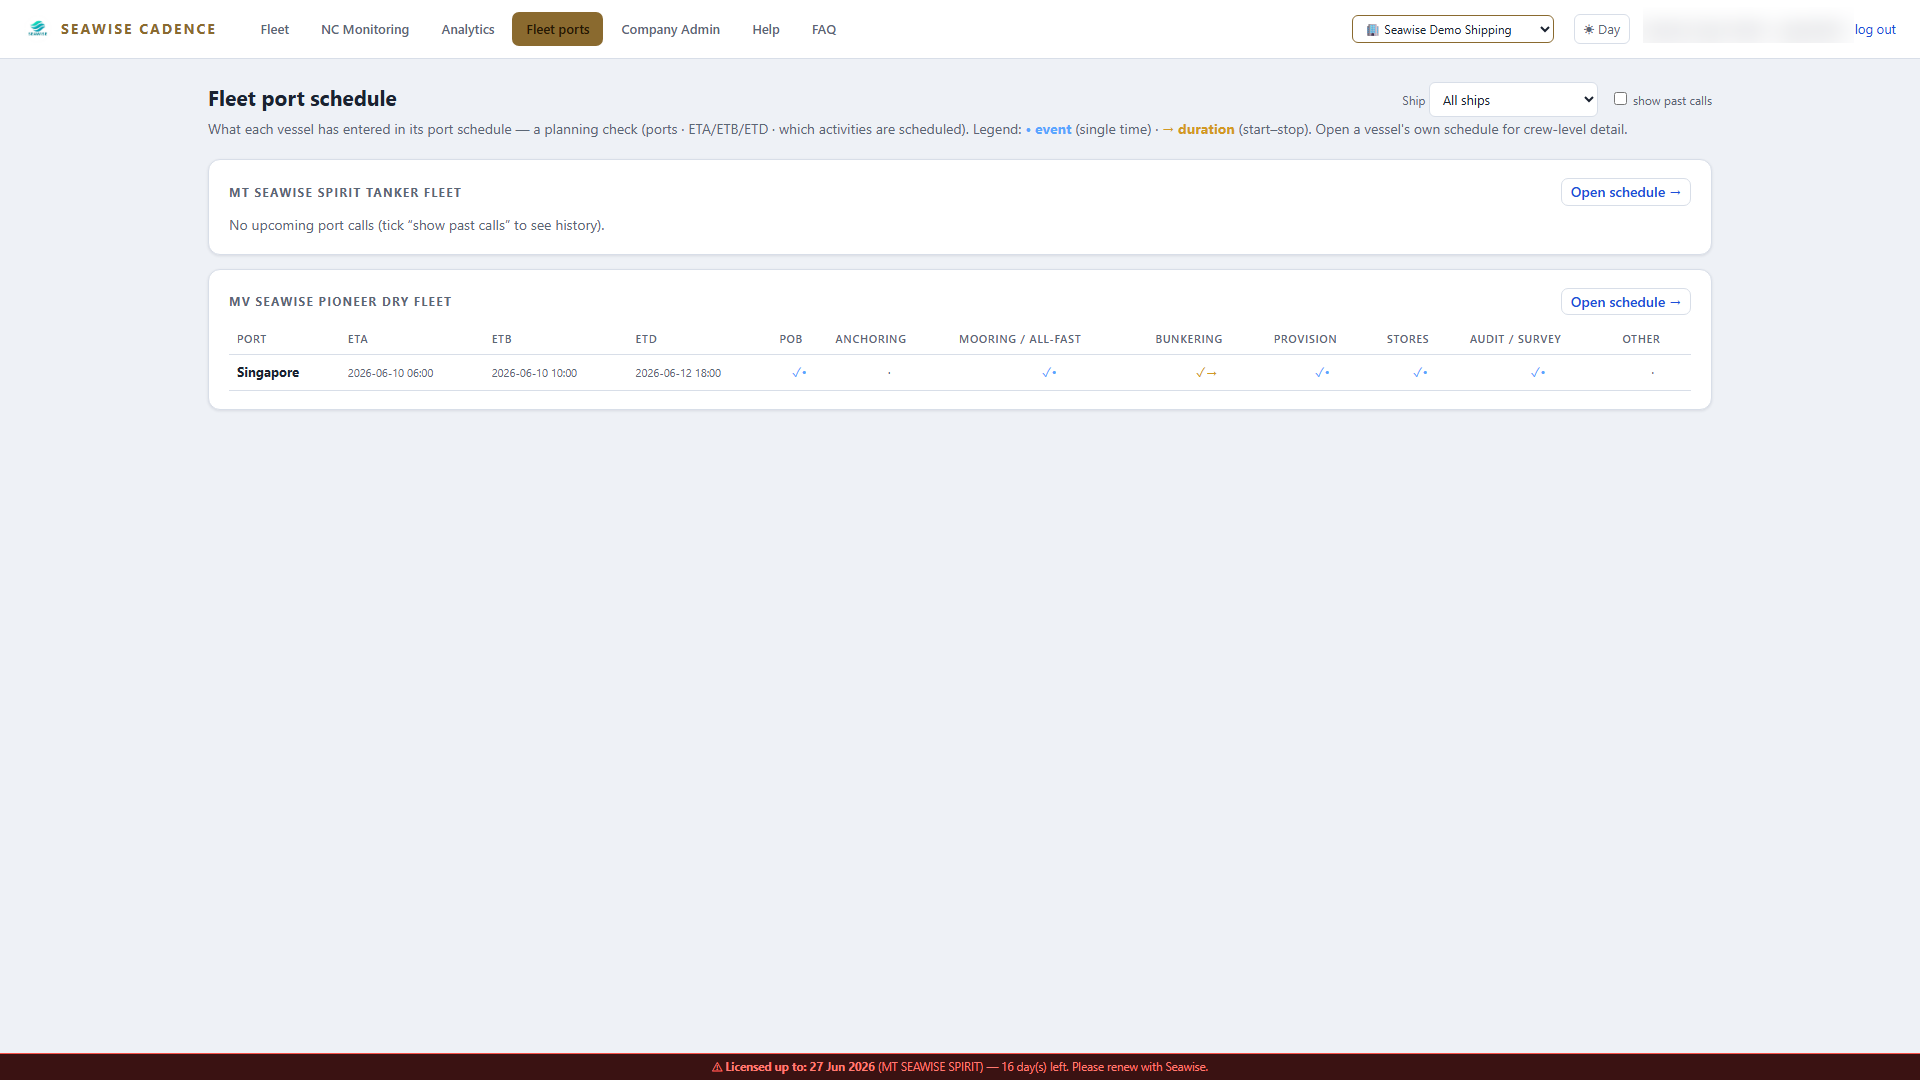Click the ANCHORING column header
Viewport: 1920px width, 1080px height.
pos(870,339)
